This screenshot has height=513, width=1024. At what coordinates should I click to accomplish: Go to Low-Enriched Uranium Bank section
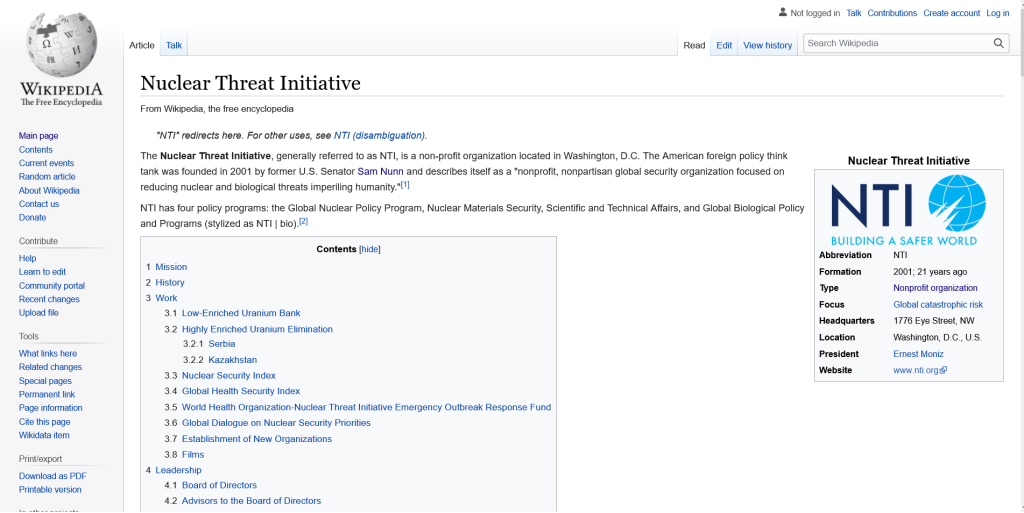pyautogui.click(x=241, y=313)
